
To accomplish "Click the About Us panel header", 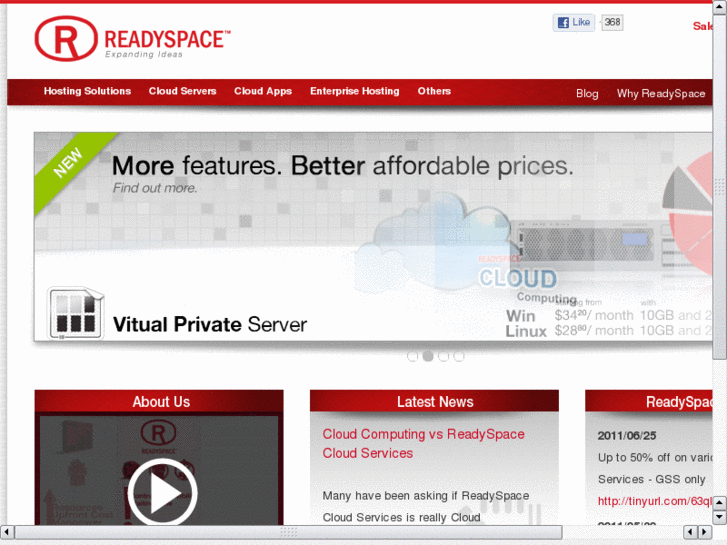I will 159,401.
